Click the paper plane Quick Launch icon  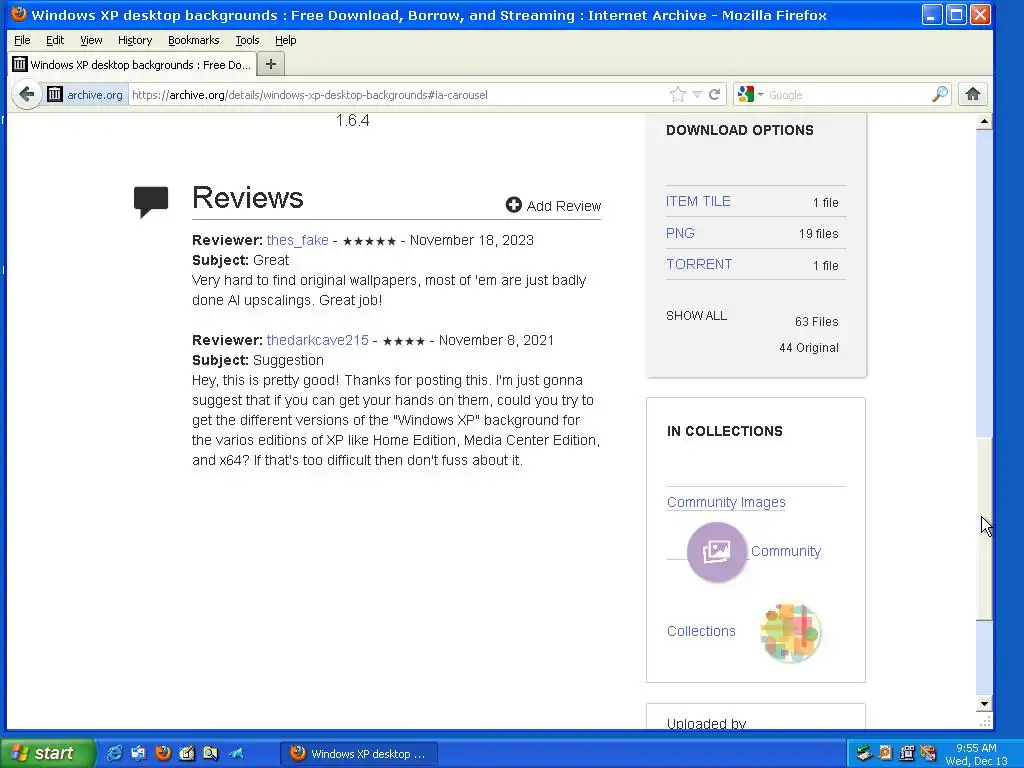(x=236, y=753)
